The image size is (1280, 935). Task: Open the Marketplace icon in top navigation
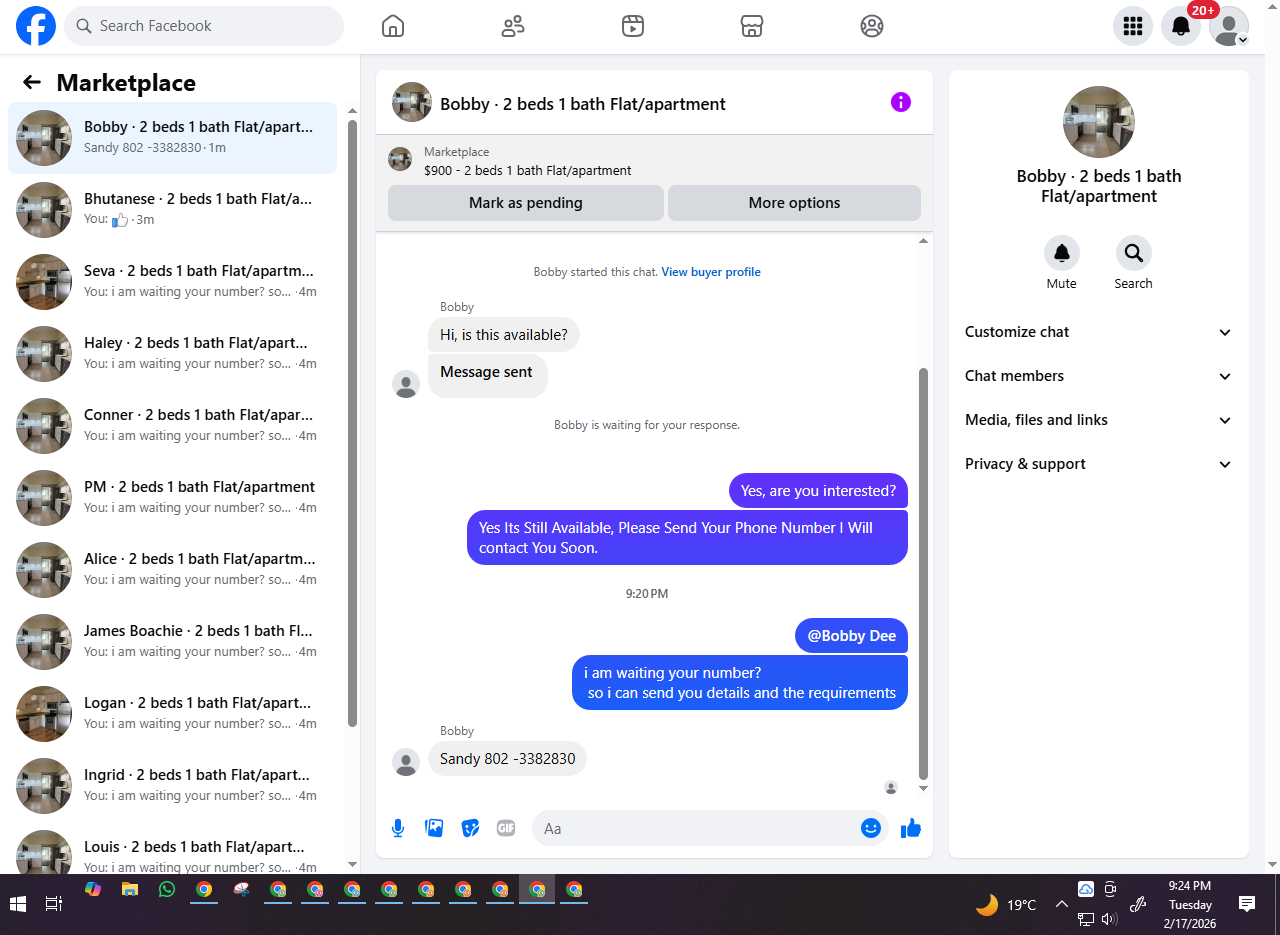tap(752, 26)
